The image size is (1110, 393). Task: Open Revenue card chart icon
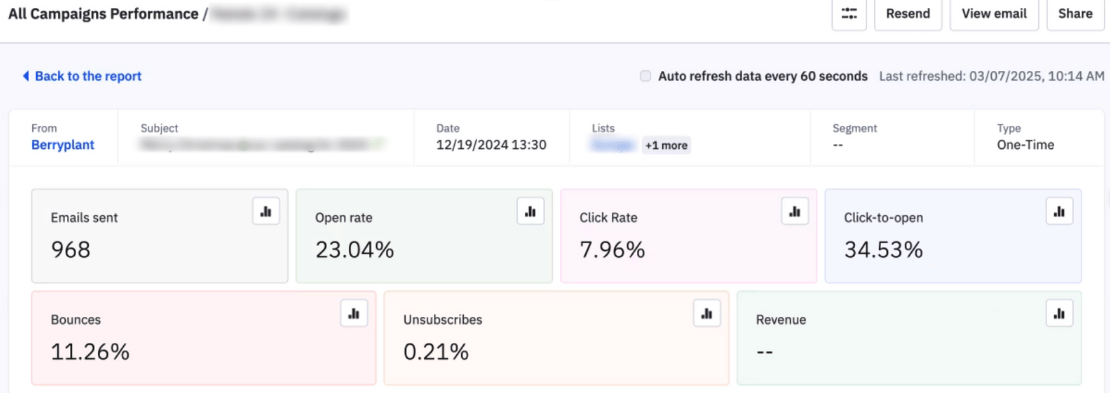pos(1059,313)
